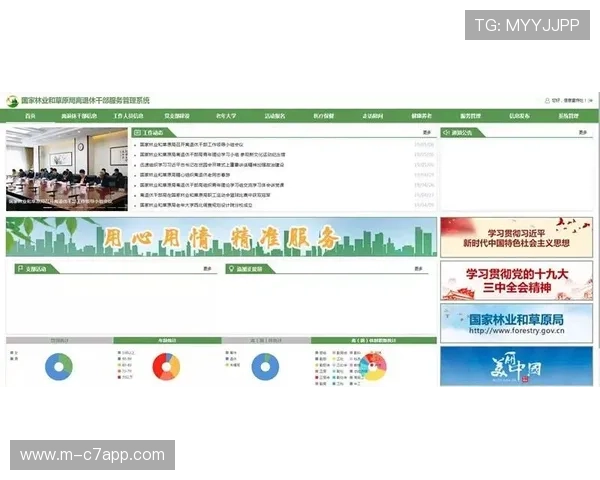Toggle first legend entry of retirement chart

pos(231,353)
